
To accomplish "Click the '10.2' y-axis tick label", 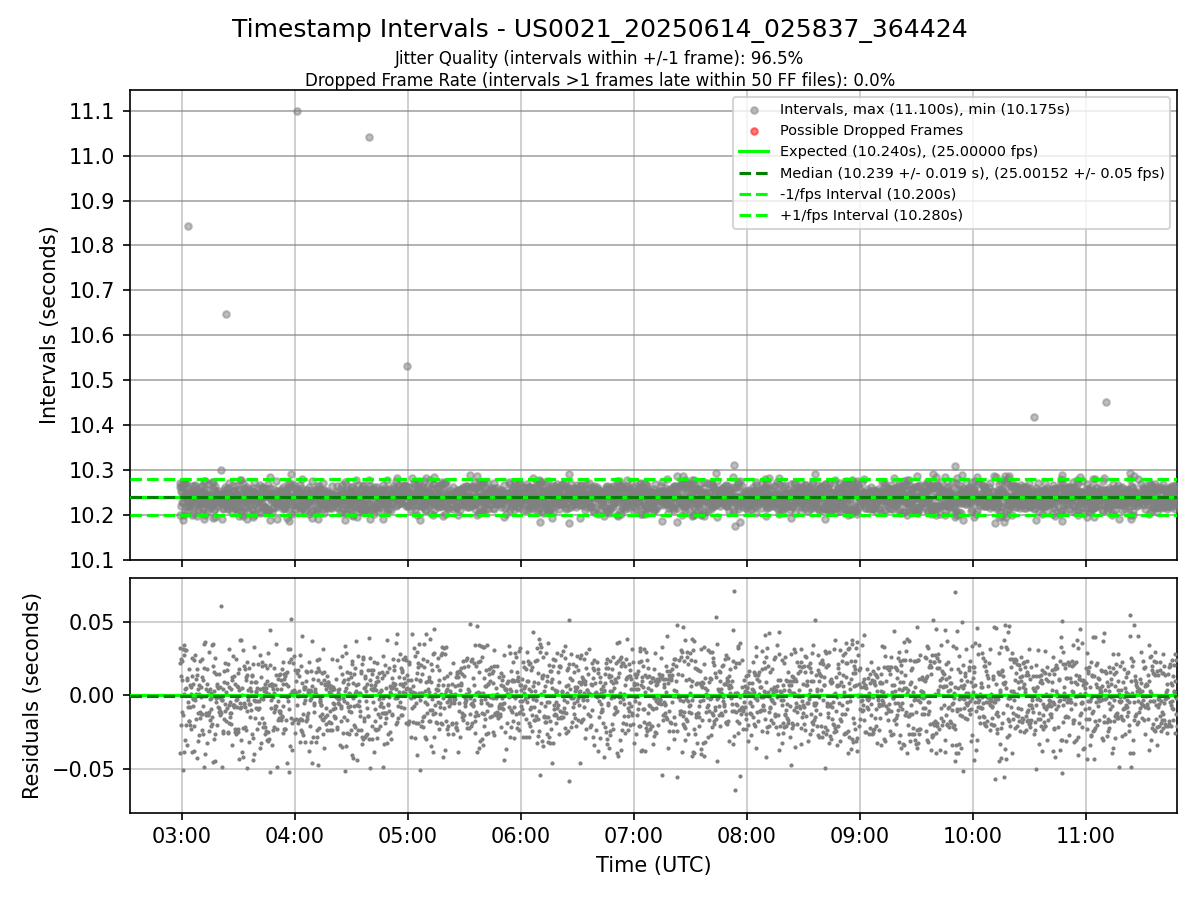I will pos(90,516).
